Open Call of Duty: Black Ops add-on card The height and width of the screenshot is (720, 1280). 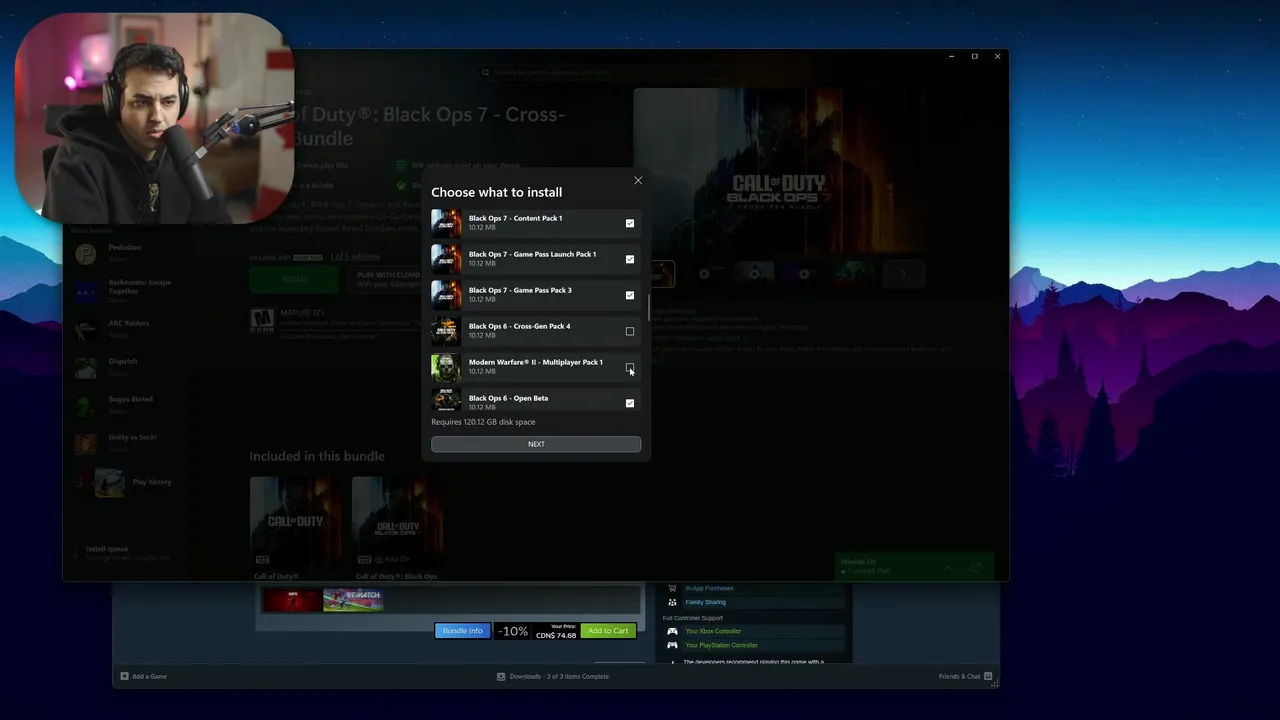click(397, 526)
